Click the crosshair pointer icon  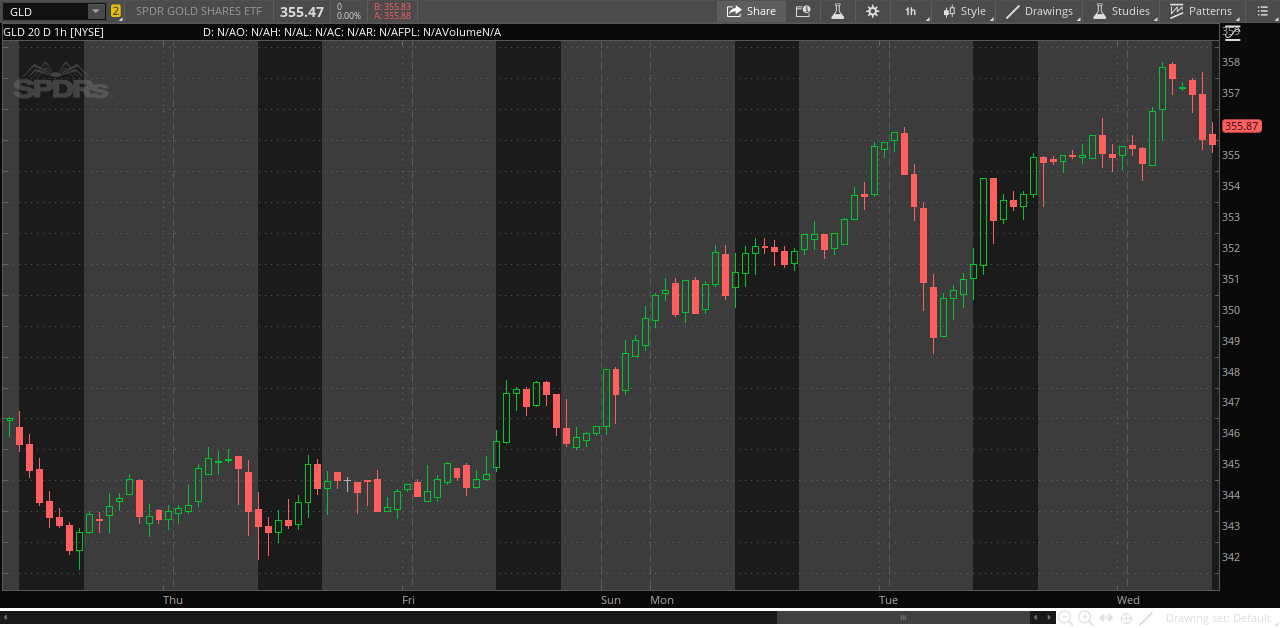pyautogui.click(x=1126, y=619)
